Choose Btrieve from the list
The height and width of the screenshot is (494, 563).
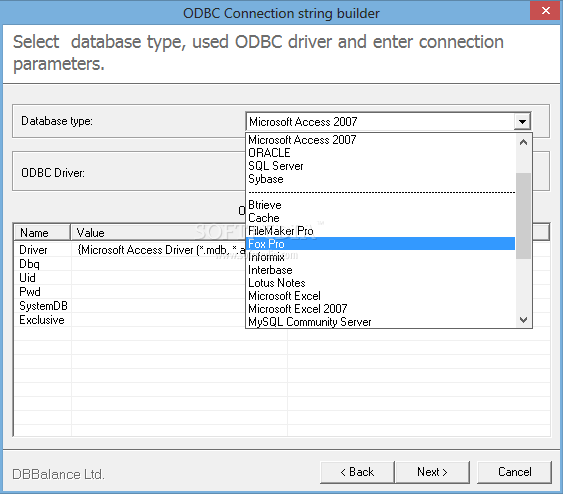[x=381, y=205]
